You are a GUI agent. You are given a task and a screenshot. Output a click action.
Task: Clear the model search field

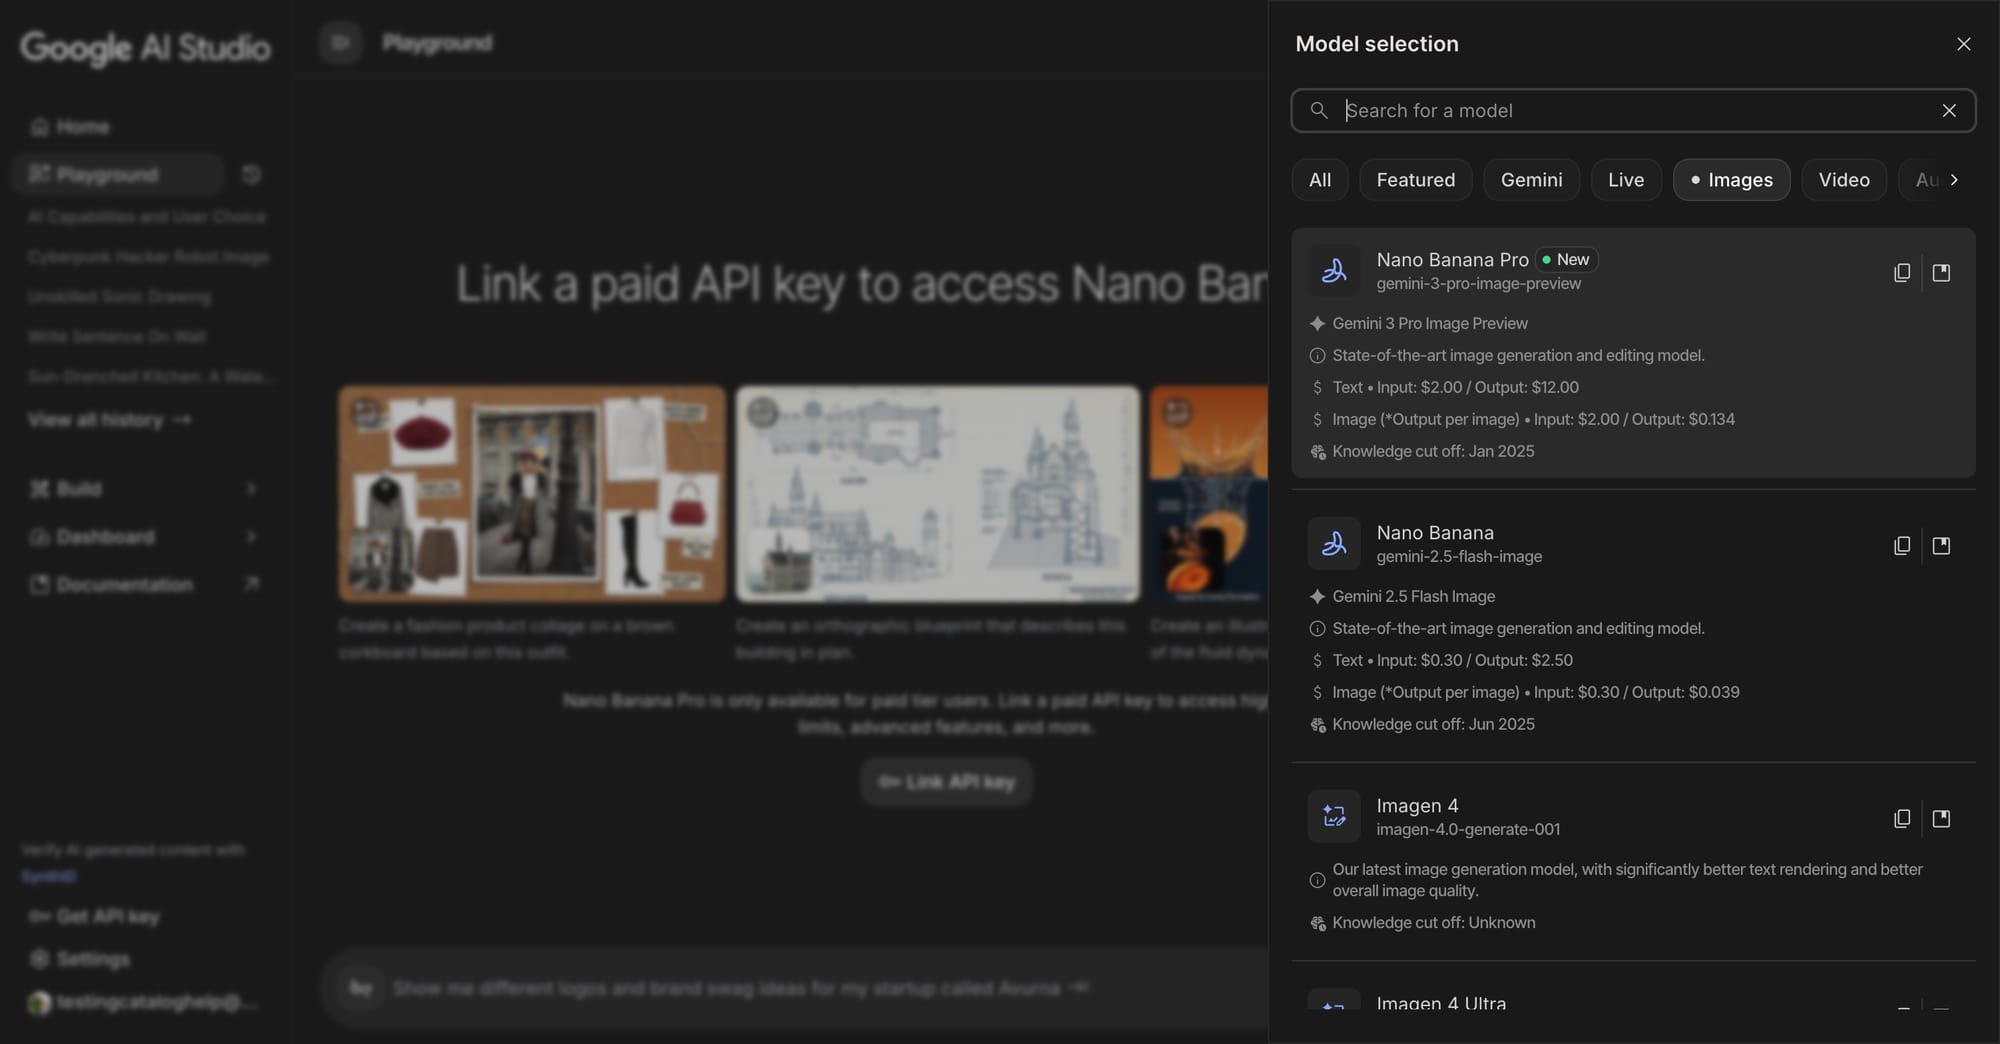point(1948,110)
